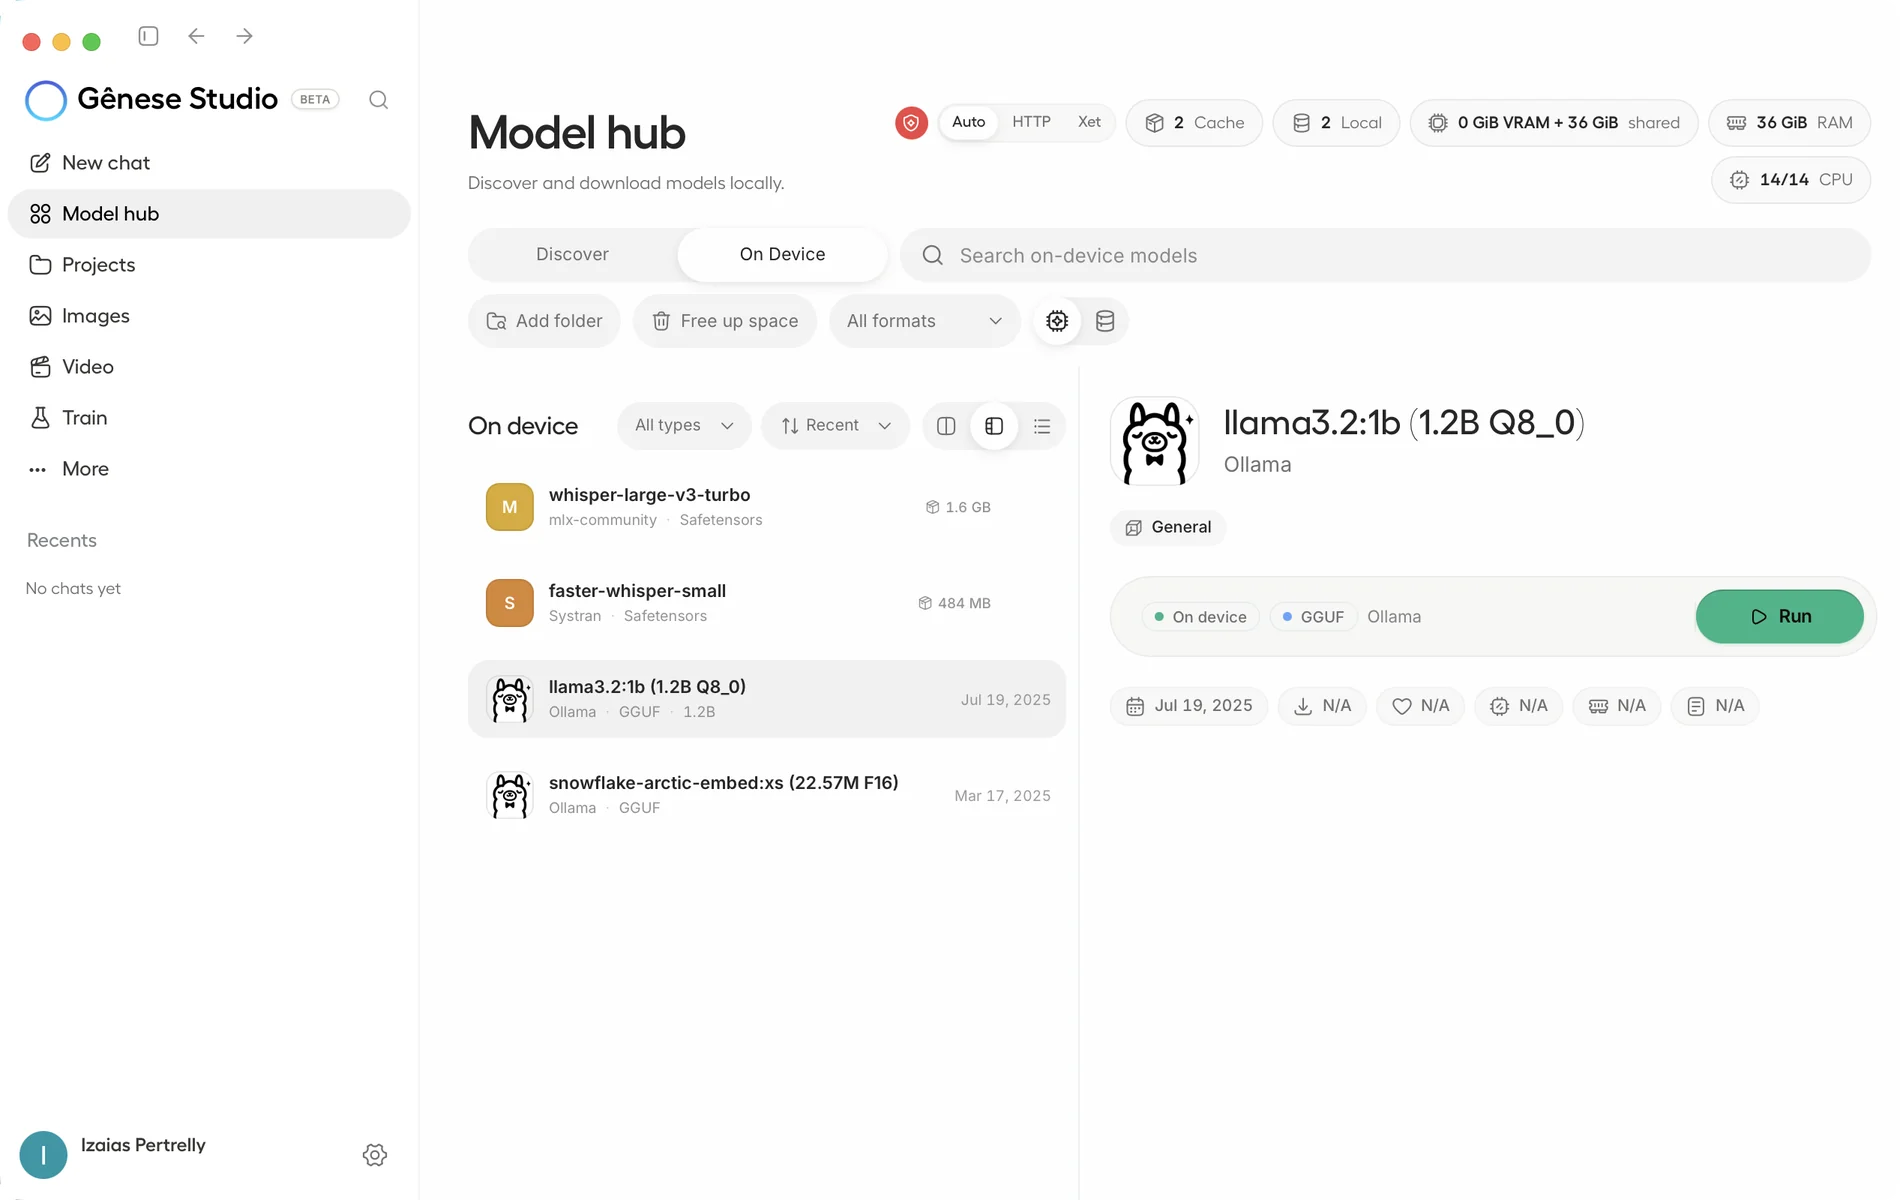Viewport: 1900px width, 1200px height.
Task: Open the user settings gear icon
Action: pos(375,1155)
